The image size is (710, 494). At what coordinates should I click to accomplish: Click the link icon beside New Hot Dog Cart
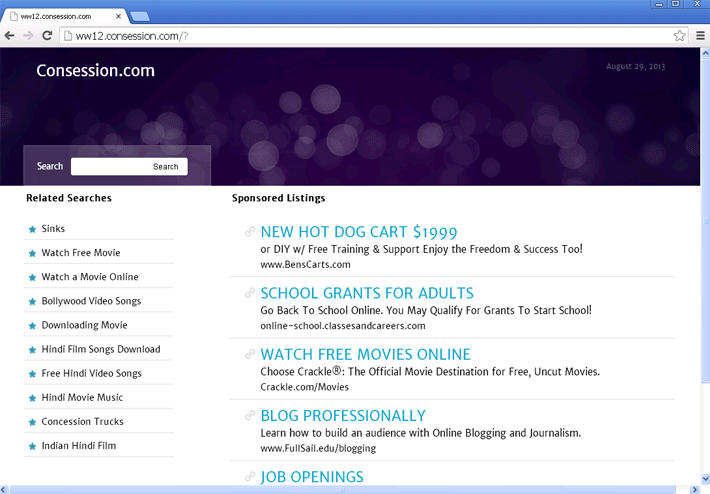pyautogui.click(x=250, y=232)
